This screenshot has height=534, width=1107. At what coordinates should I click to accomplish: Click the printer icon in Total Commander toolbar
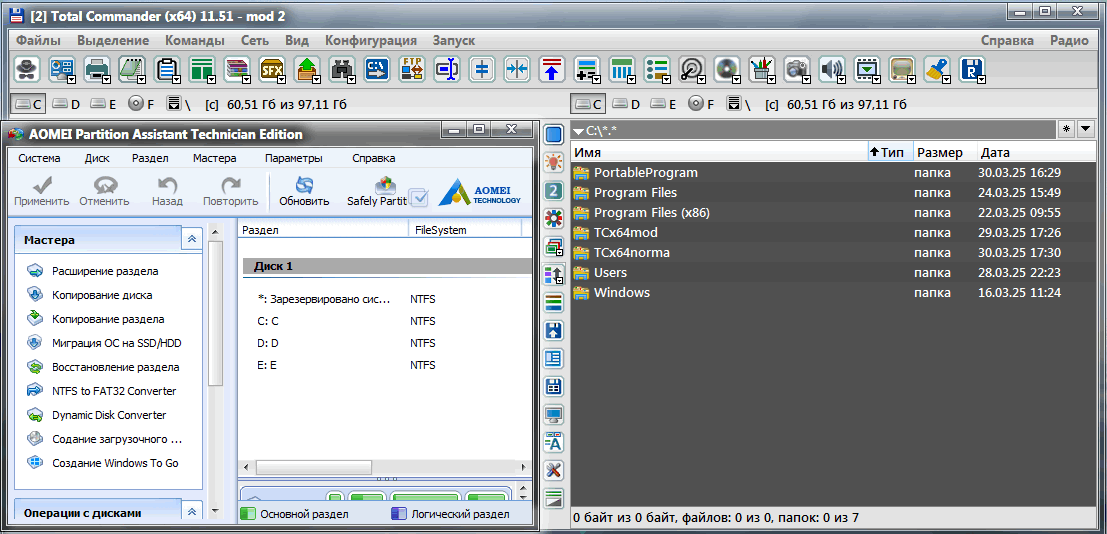[x=96, y=69]
